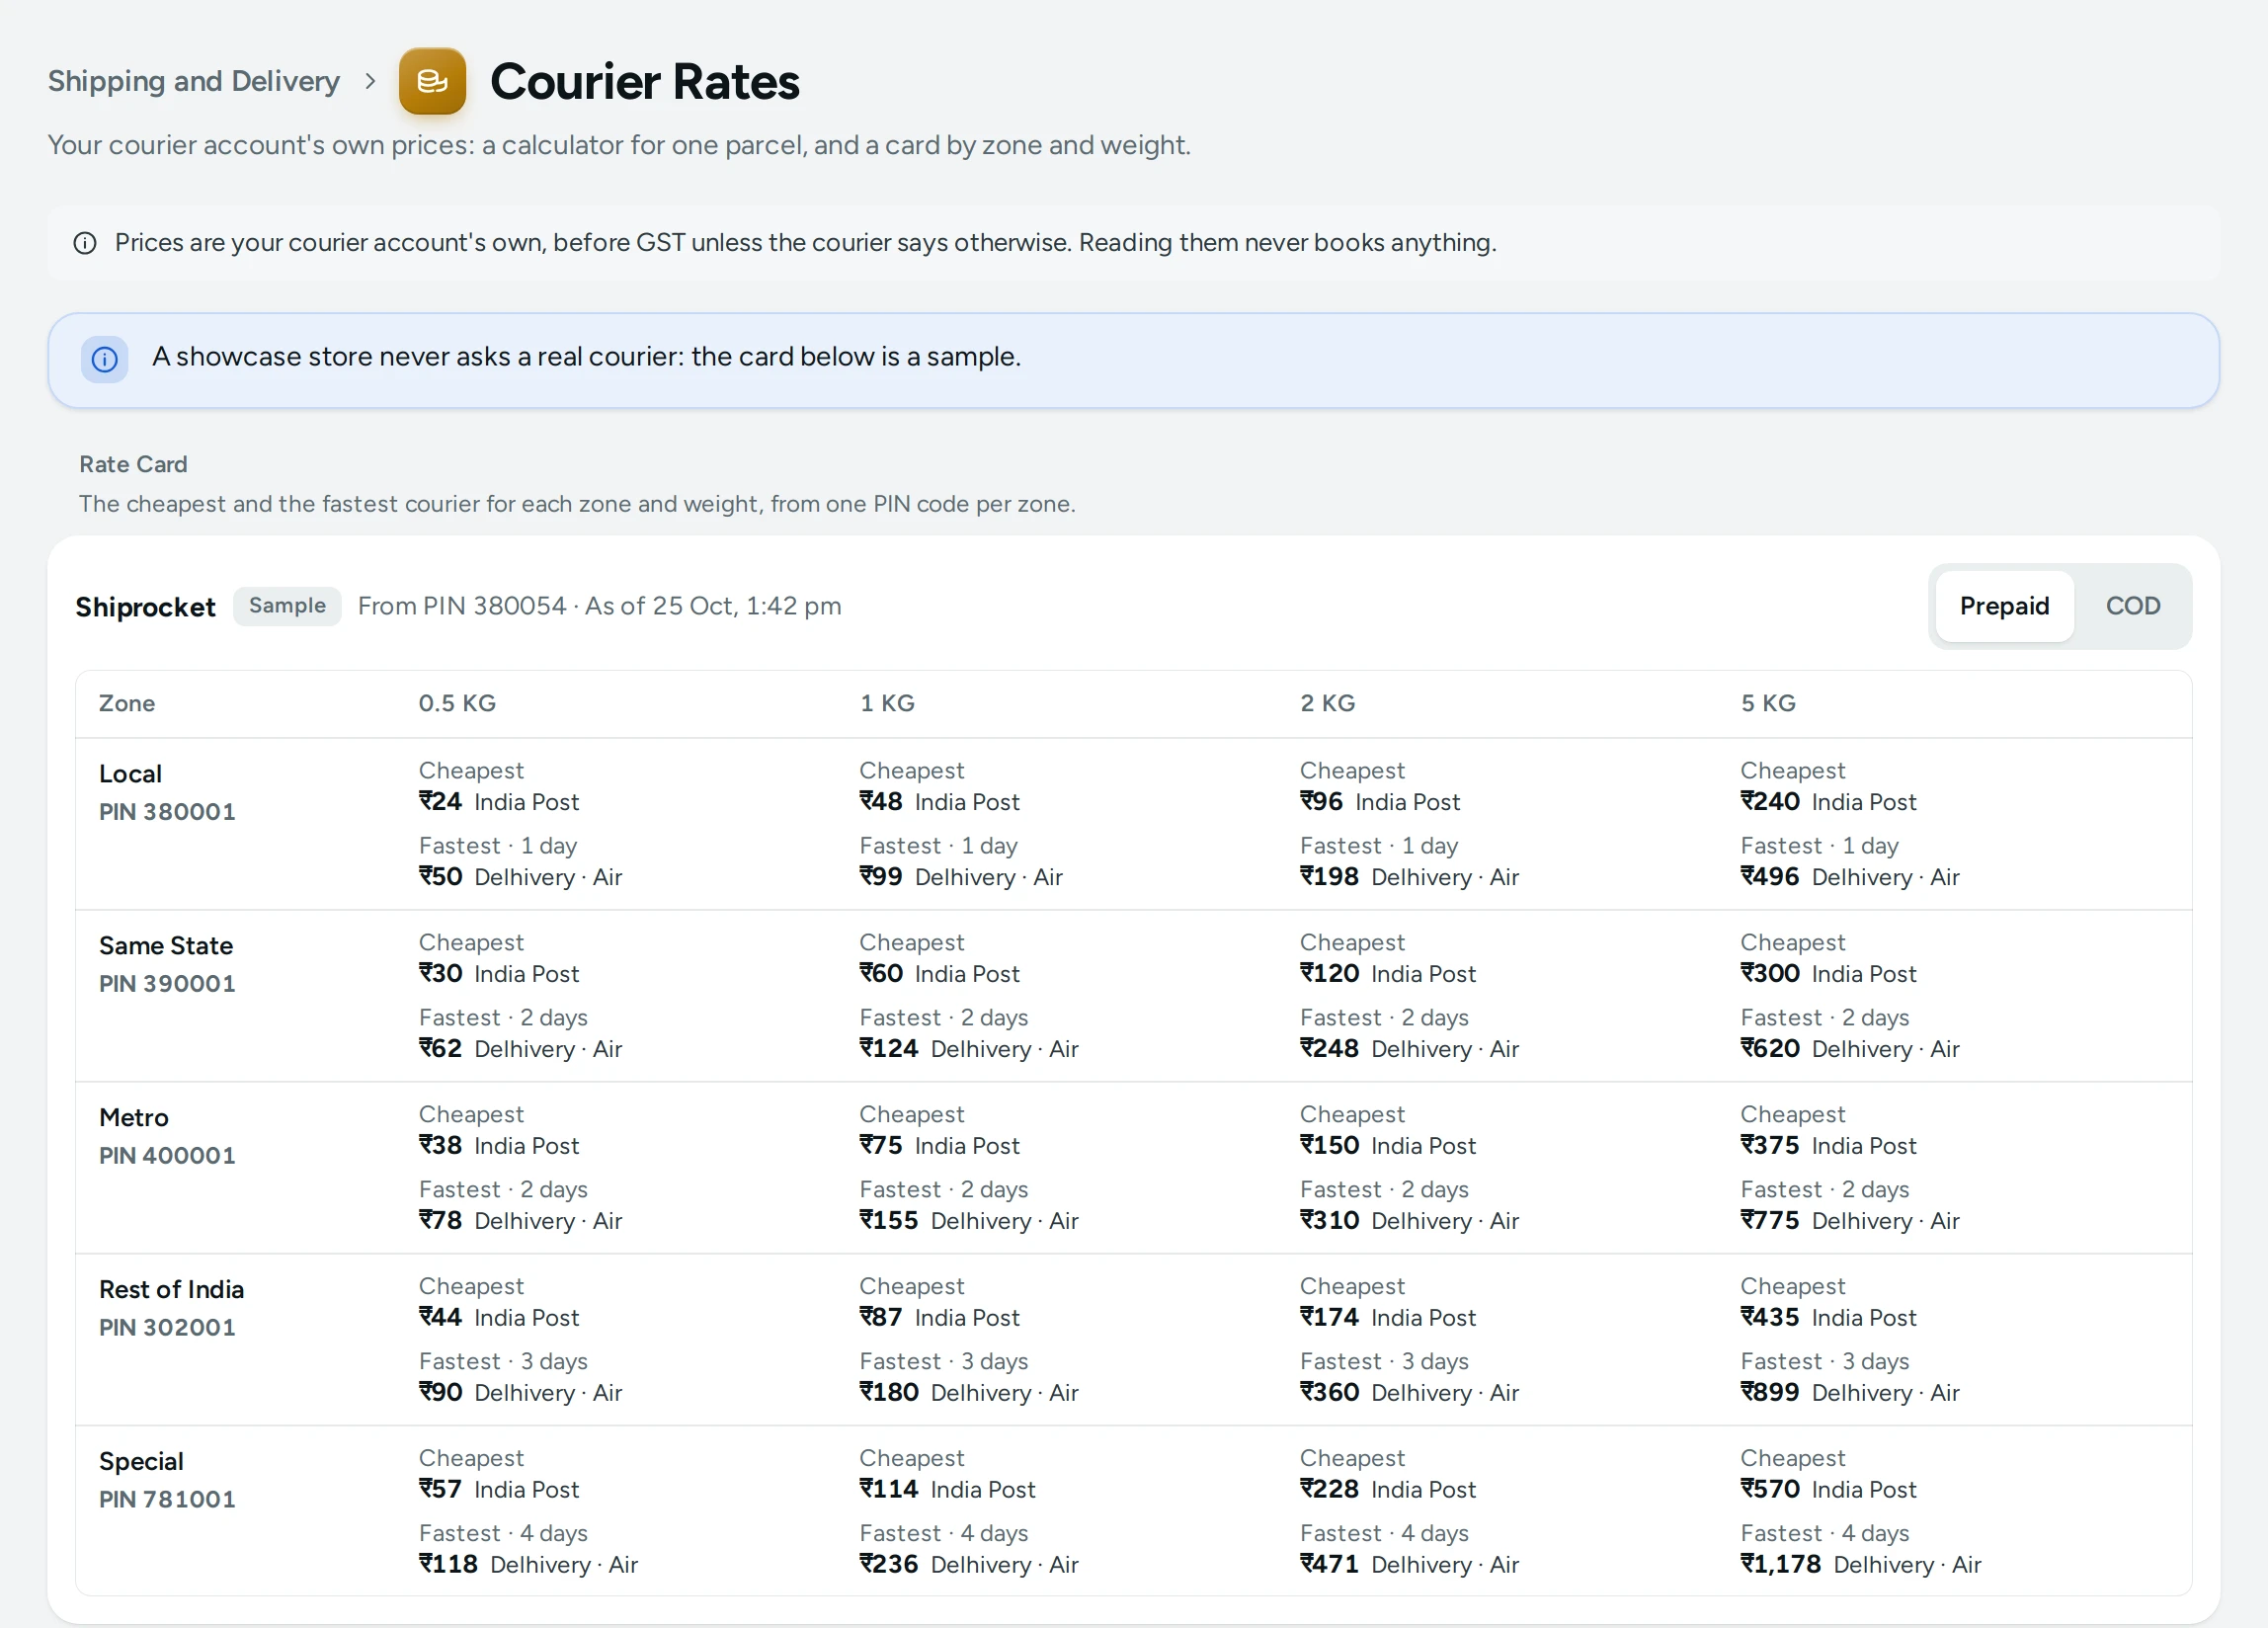Click the Zone column header

click(x=127, y=703)
